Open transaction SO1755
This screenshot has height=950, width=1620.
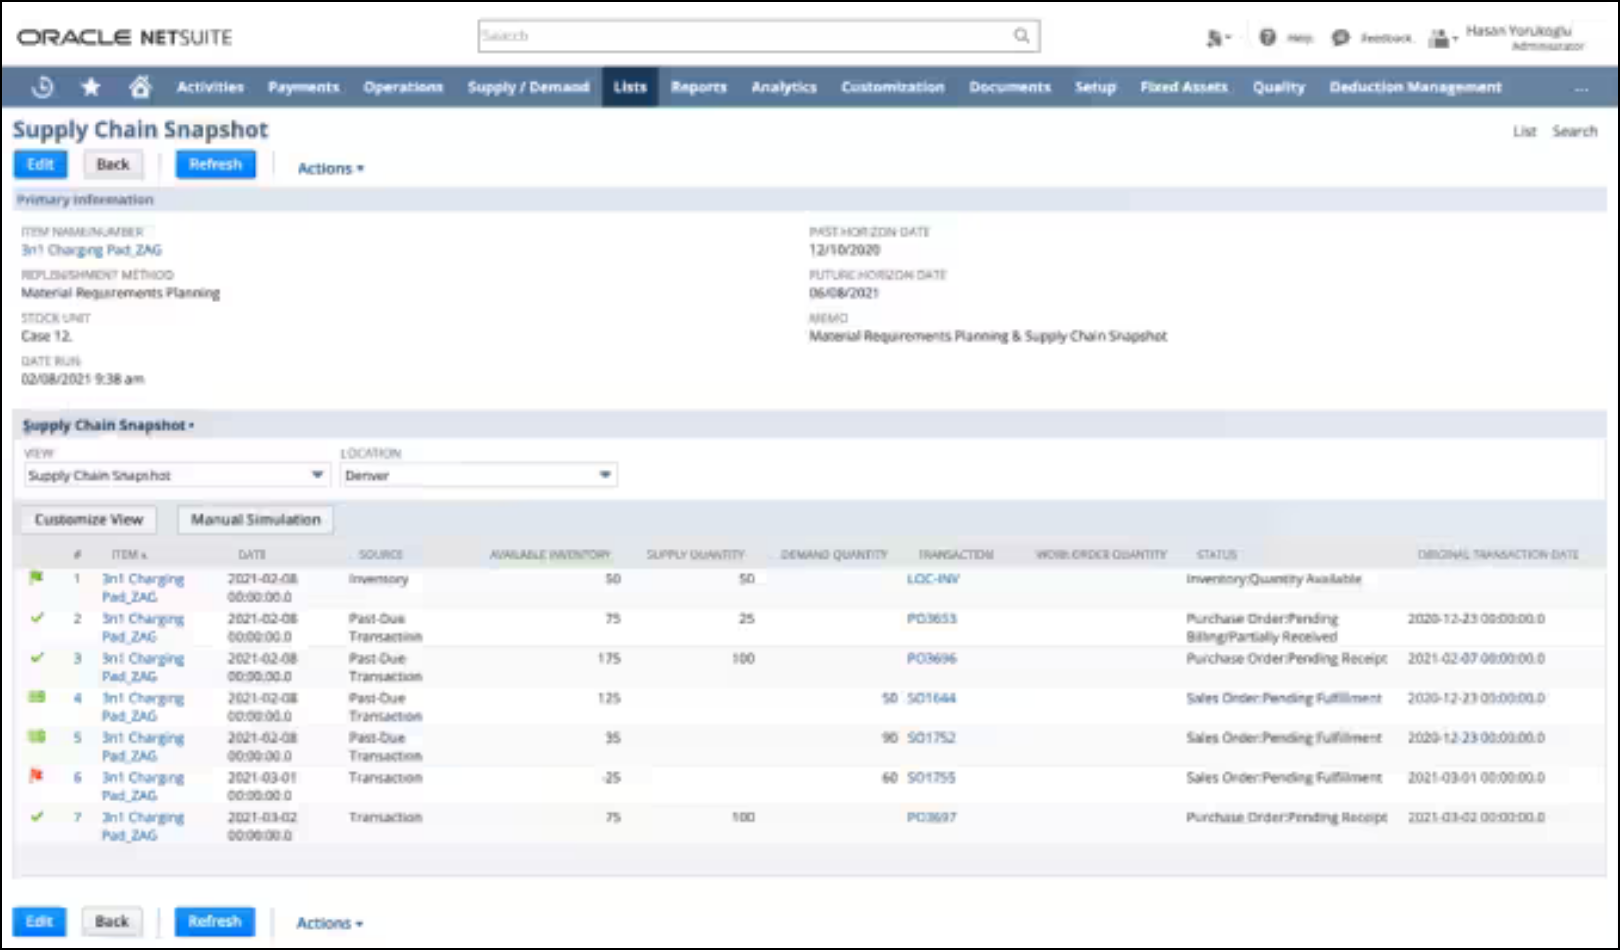coord(931,777)
